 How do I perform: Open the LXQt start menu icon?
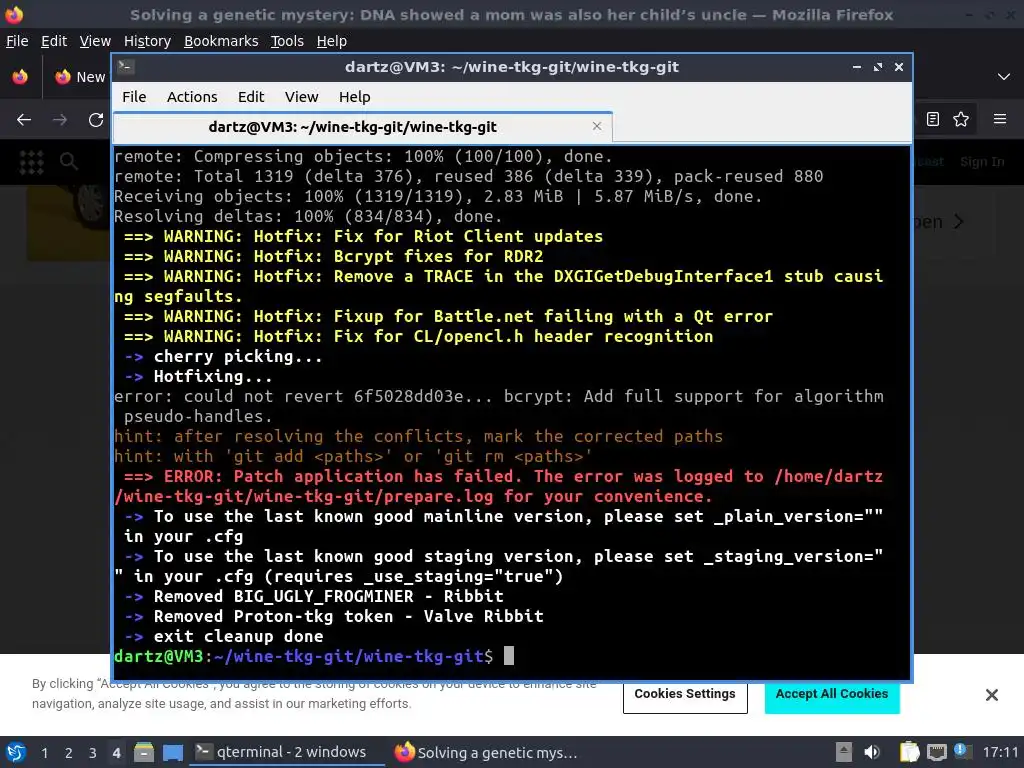coord(16,752)
